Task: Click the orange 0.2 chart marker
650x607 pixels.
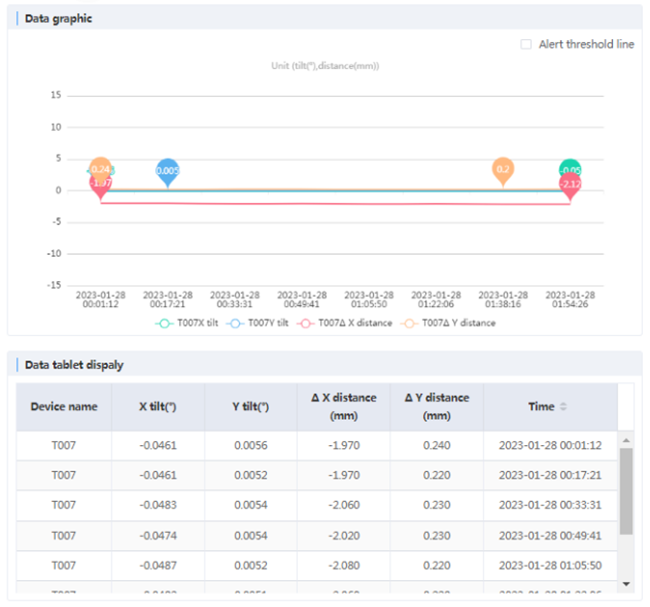Action: [x=503, y=169]
